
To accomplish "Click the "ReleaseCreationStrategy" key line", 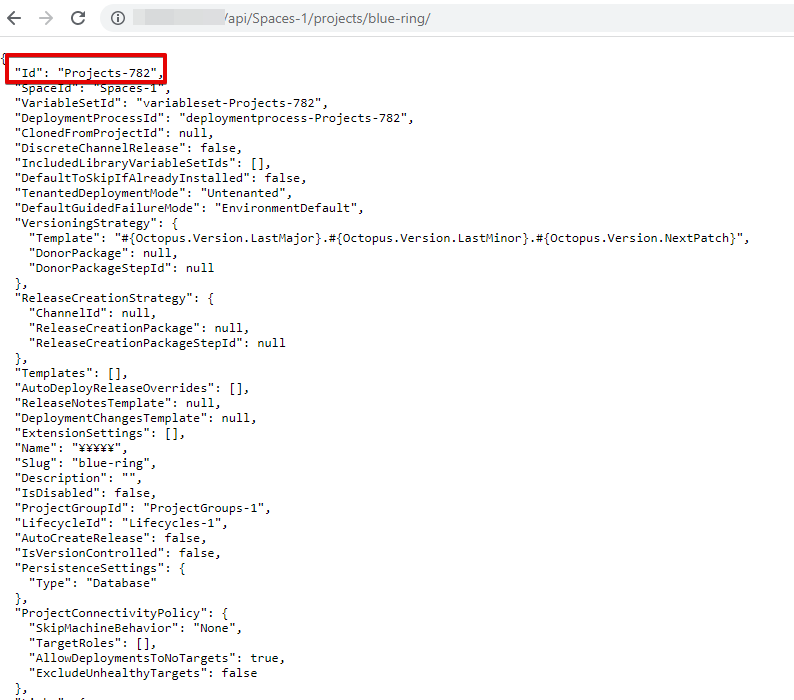I will tap(114, 298).
